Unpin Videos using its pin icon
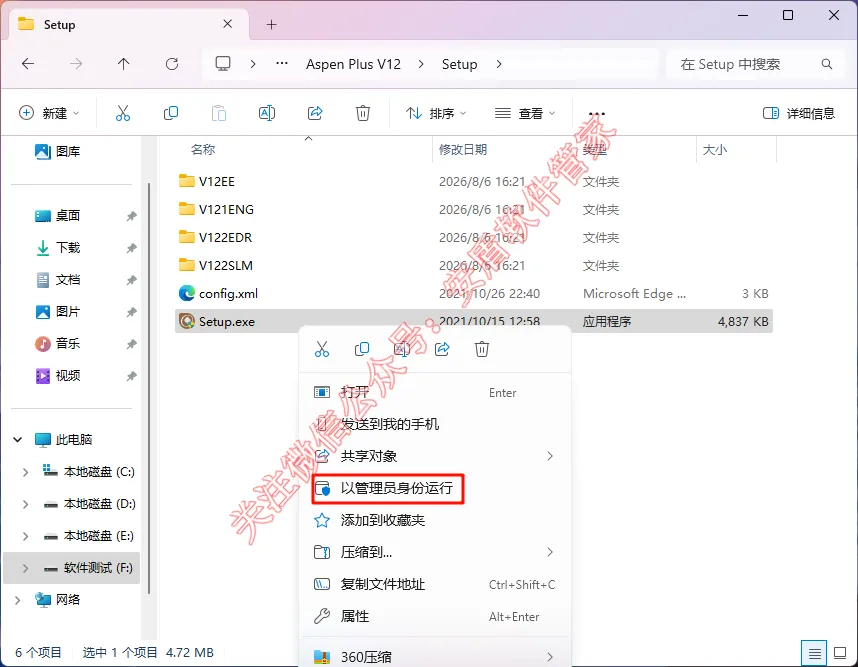The width and height of the screenshot is (858, 667). 131,376
